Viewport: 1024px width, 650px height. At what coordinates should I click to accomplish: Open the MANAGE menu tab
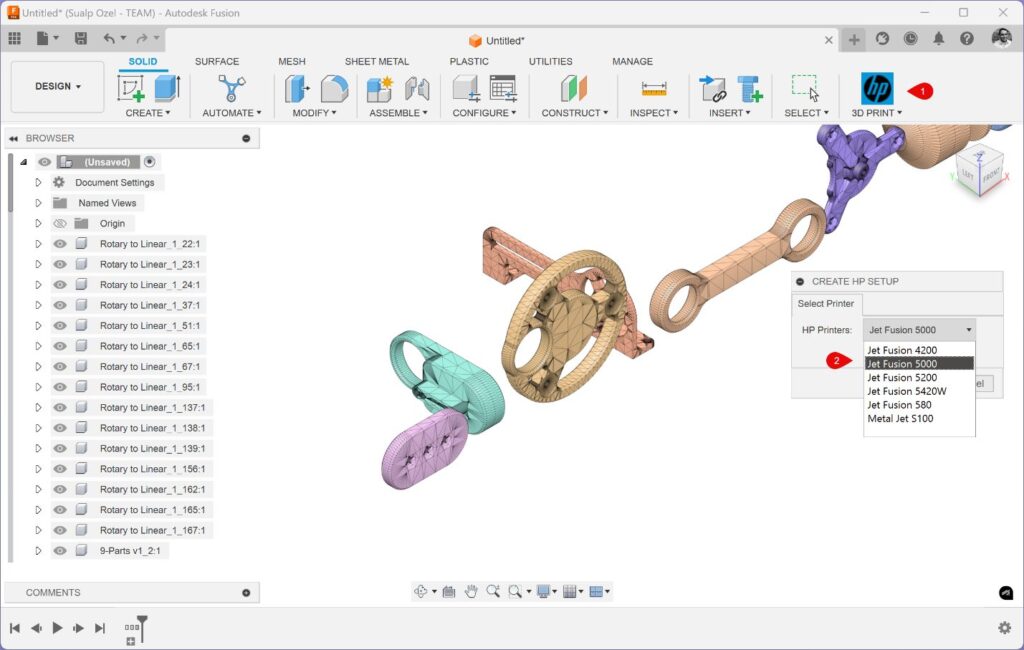coord(632,61)
